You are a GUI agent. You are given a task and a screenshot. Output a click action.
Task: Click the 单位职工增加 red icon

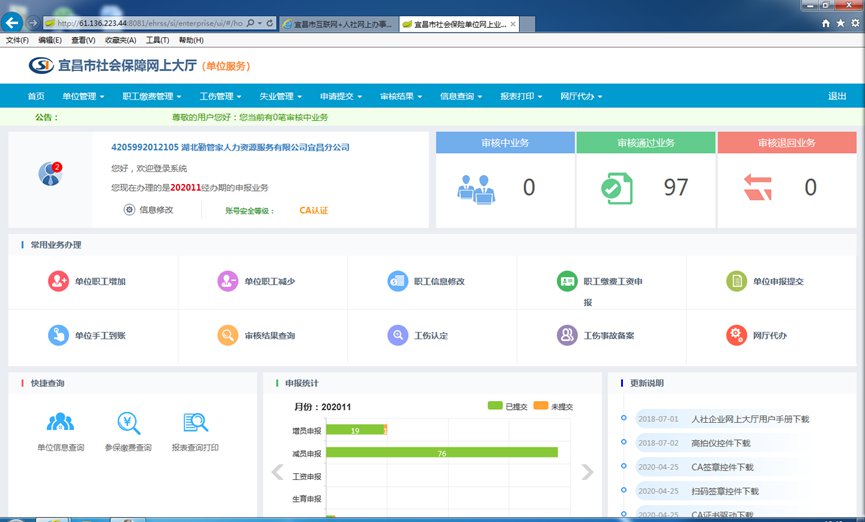coord(58,282)
